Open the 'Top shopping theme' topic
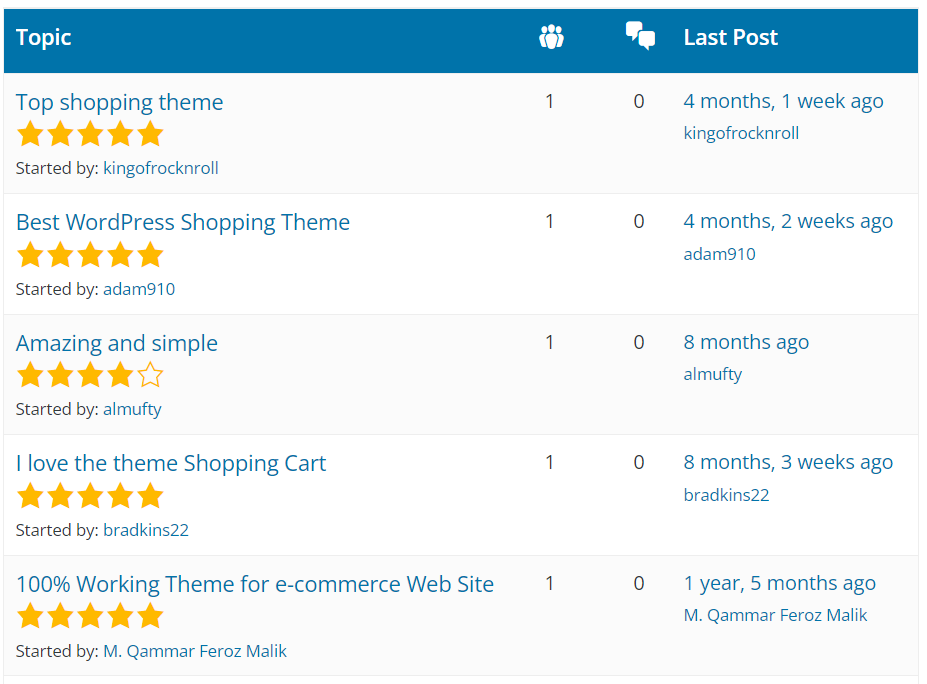Viewport: 927px width, 684px height. (119, 102)
